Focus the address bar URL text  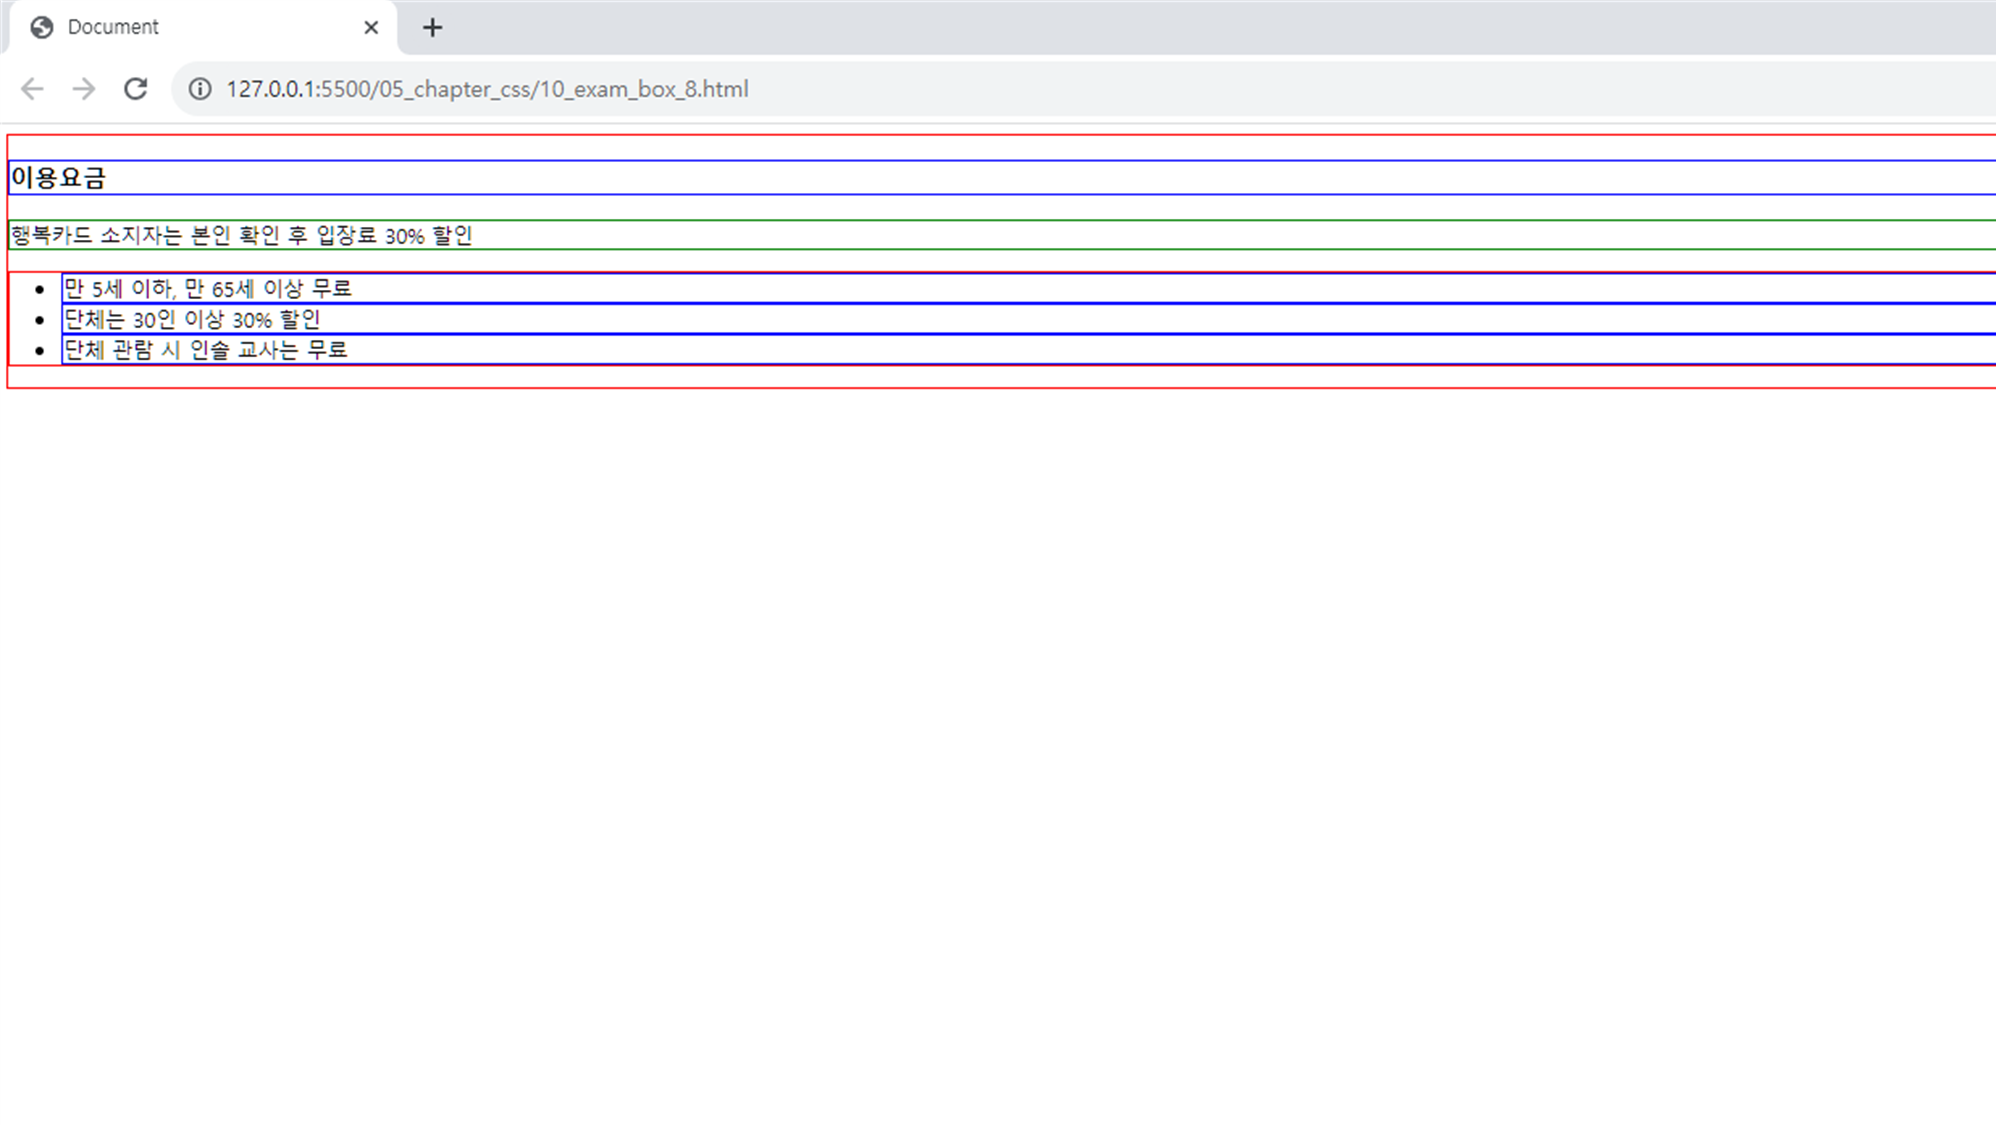[487, 89]
